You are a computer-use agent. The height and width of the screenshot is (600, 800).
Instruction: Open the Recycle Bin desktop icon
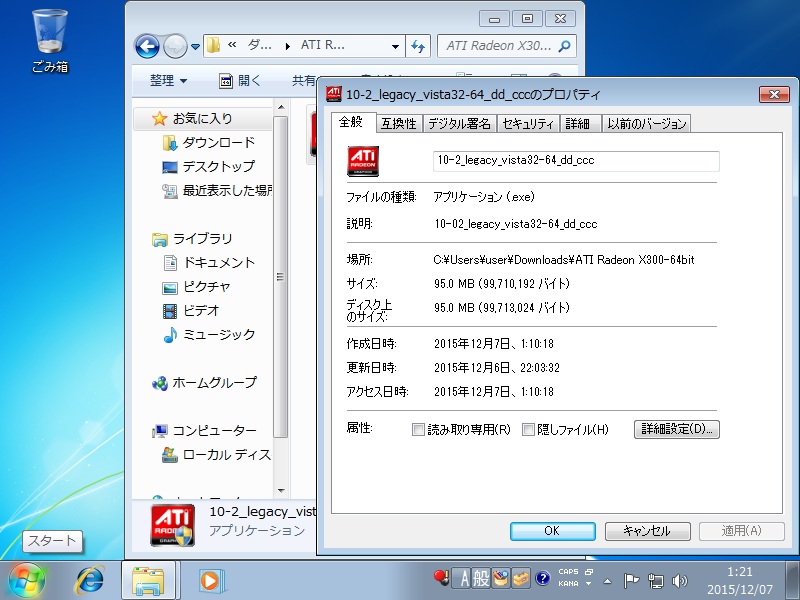tap(50, 41)
